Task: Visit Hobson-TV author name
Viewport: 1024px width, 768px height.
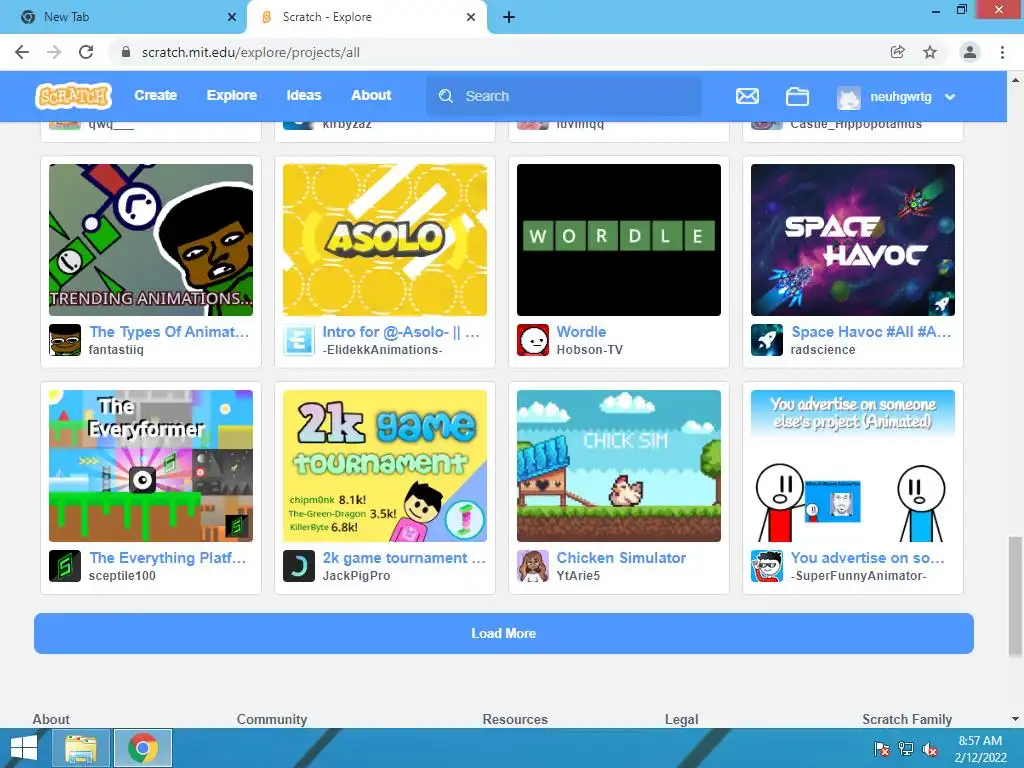Action: 590,350
